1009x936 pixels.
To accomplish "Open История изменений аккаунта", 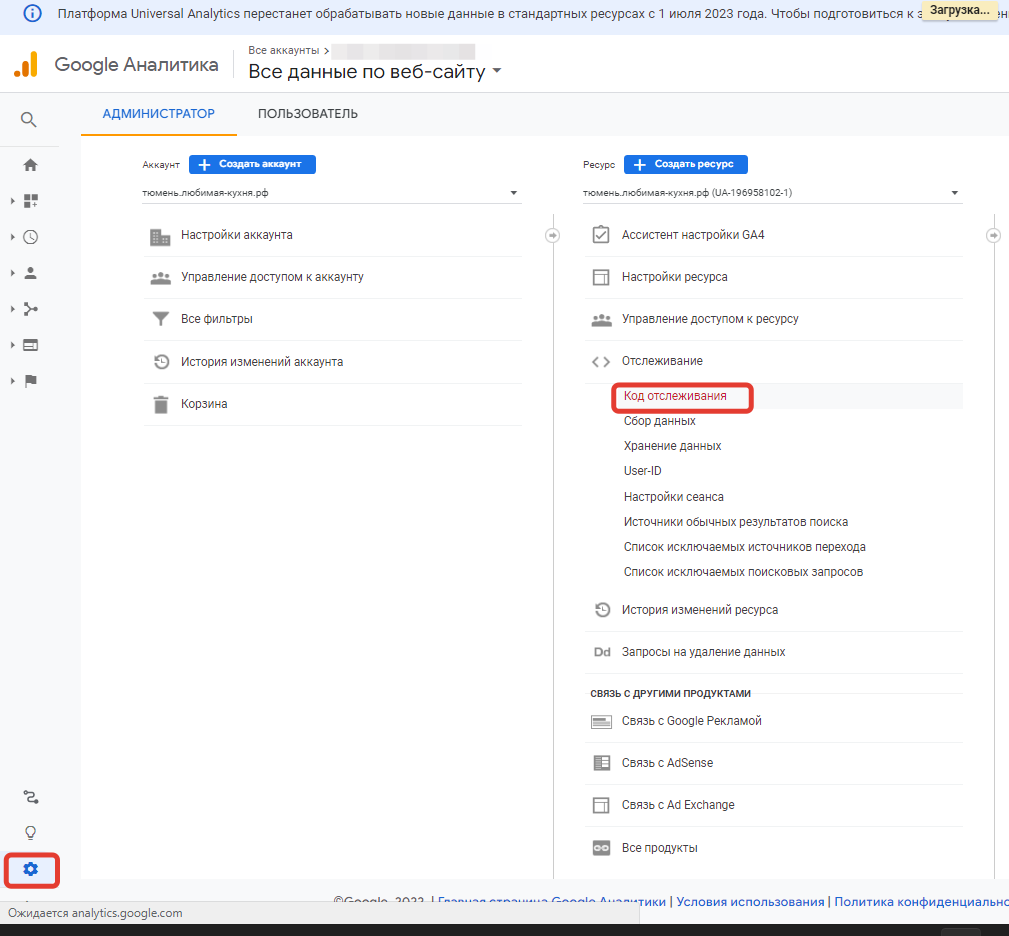I will pos(262,362).
